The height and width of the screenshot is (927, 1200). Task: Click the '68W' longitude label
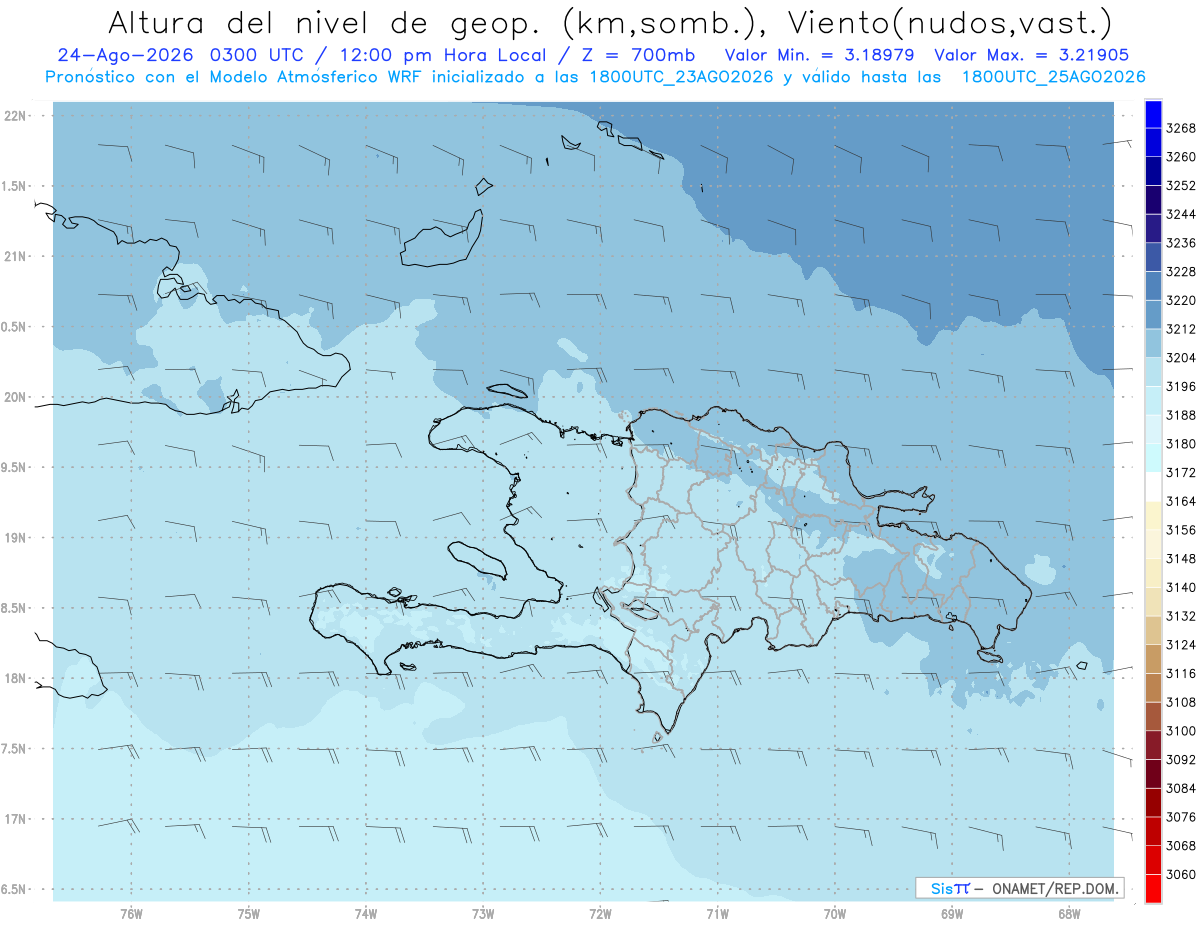click(1069, 914)
